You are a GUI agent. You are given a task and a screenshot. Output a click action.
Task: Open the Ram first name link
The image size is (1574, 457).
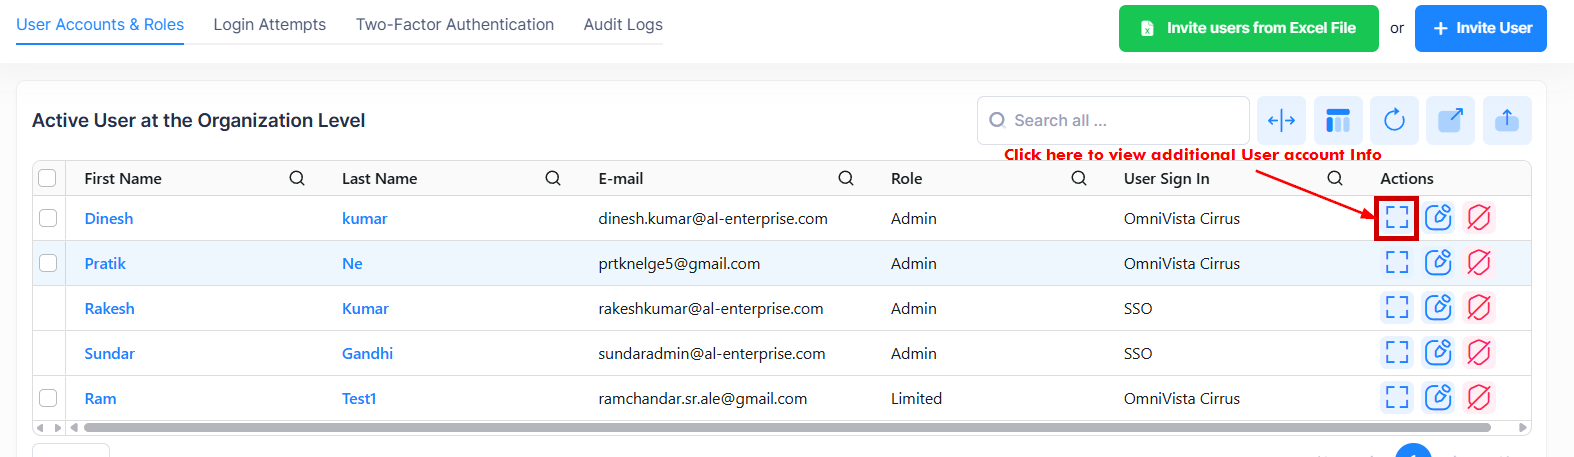tap(100, 398)
